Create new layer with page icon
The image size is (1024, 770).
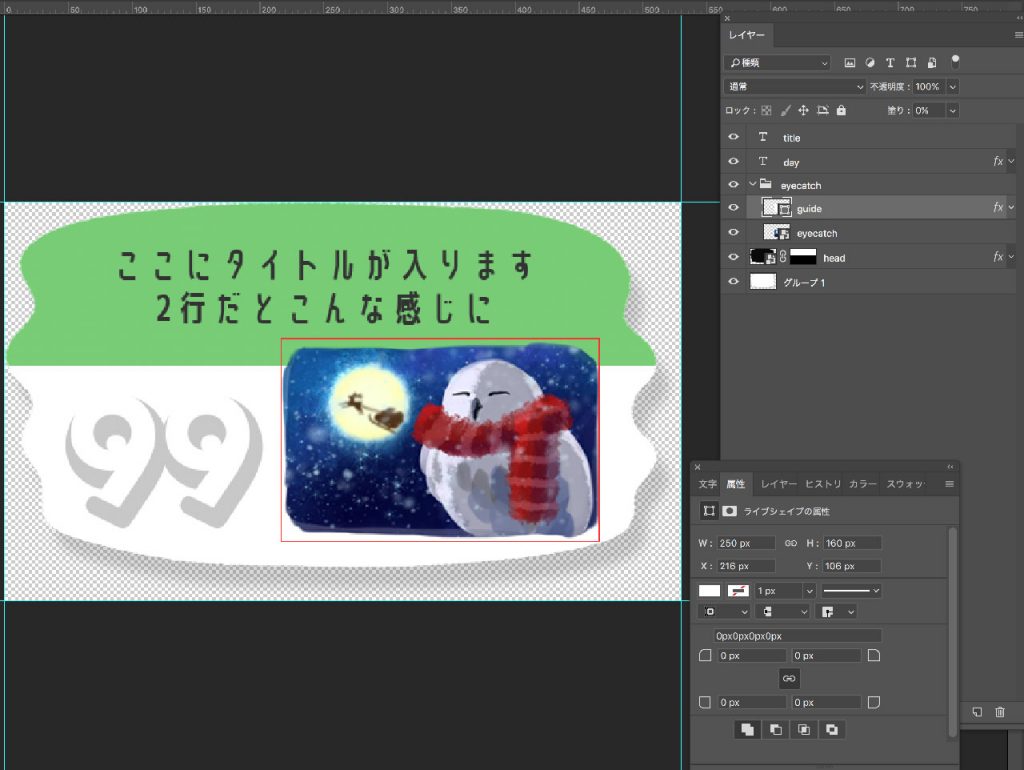point(976,712)
